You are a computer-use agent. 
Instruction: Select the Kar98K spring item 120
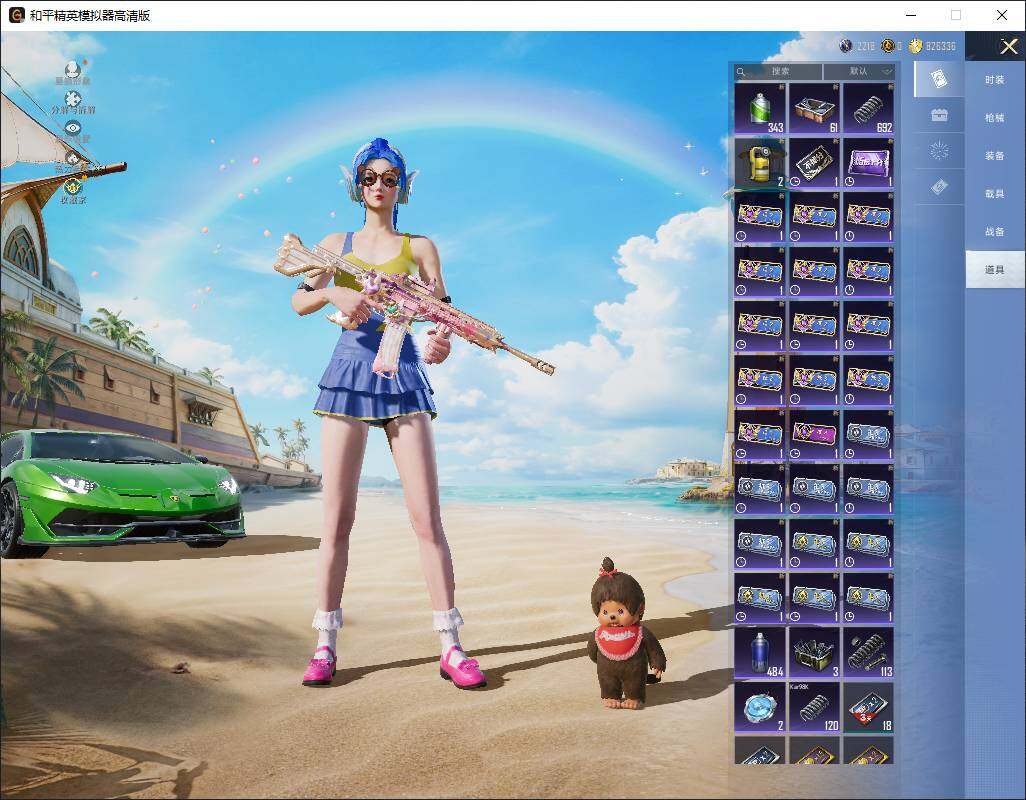[814, 706]
